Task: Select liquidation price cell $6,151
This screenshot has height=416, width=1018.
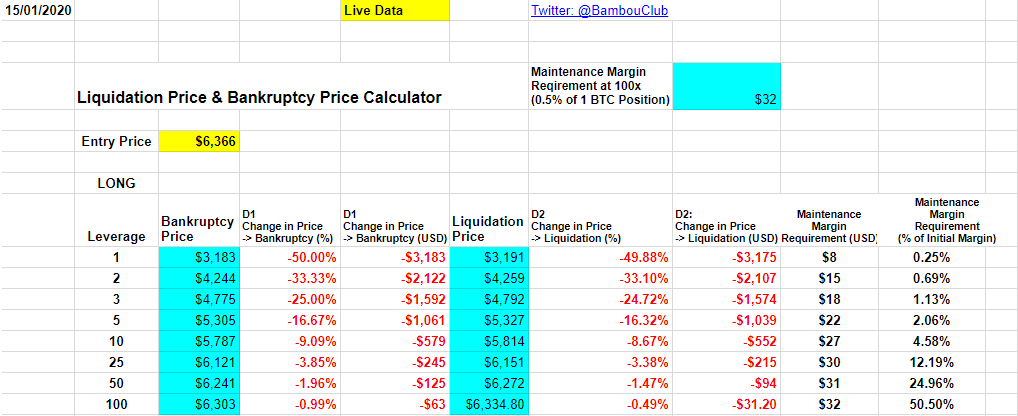Action: pos(490,362)
